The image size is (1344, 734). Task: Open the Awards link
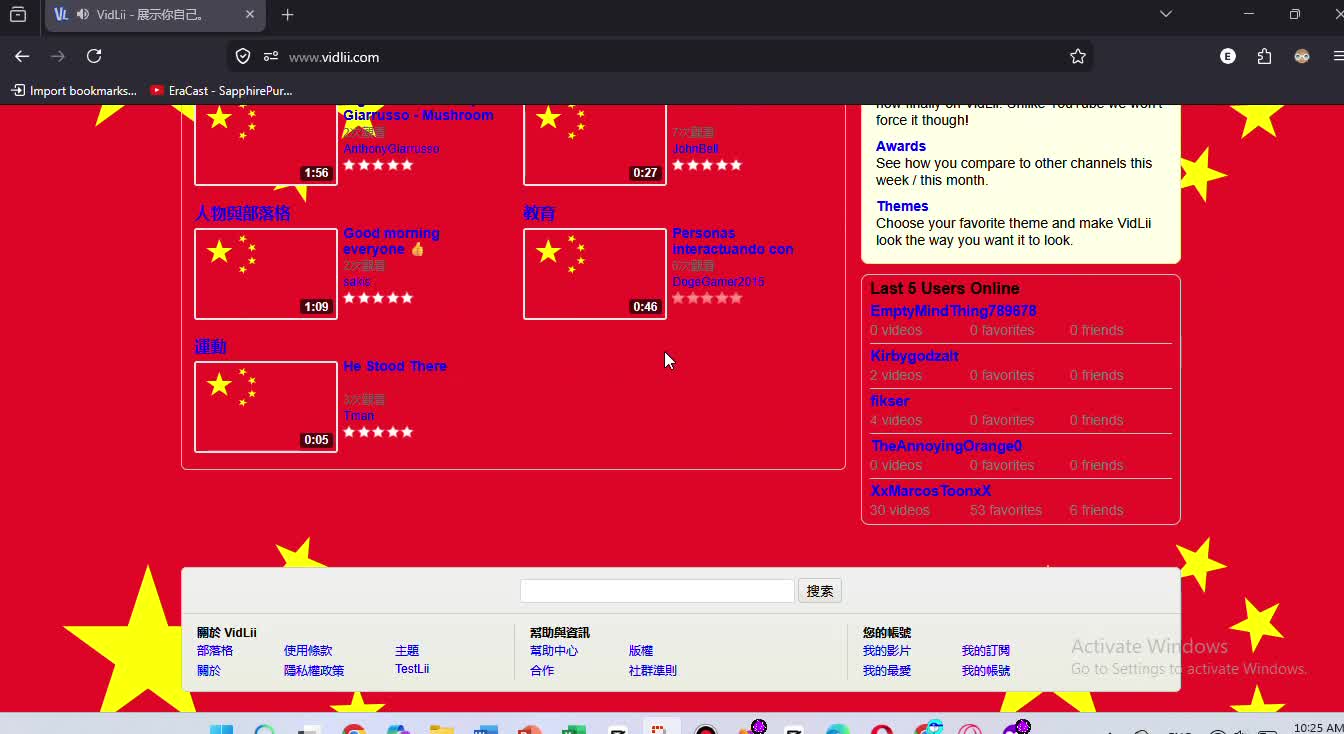pos(900,145)
